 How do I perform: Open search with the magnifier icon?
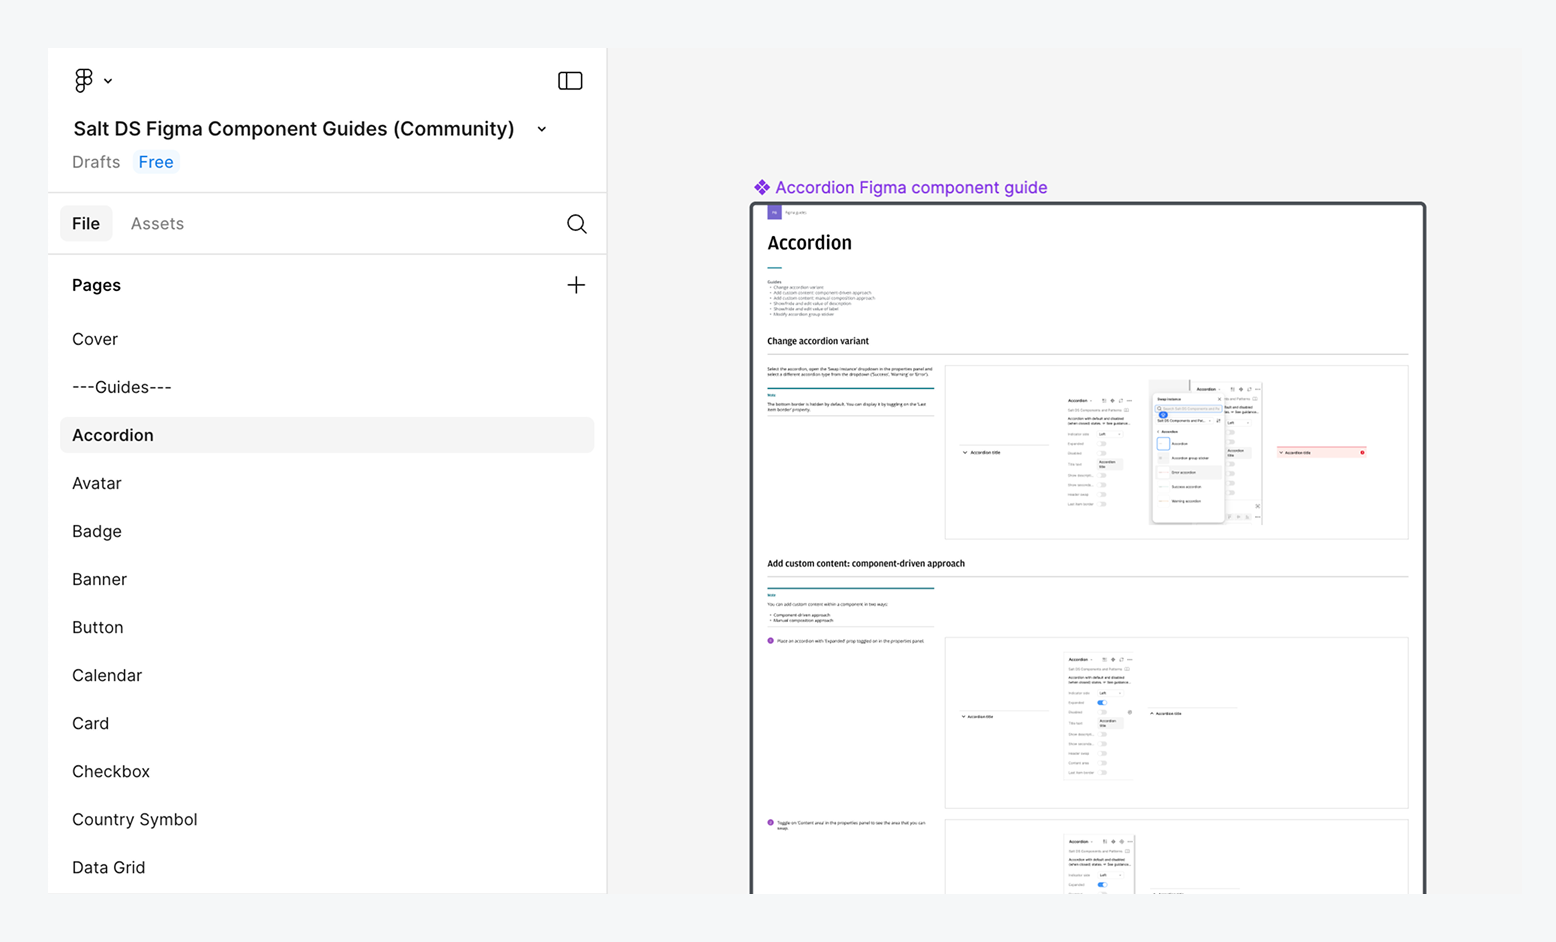(576, 223)
